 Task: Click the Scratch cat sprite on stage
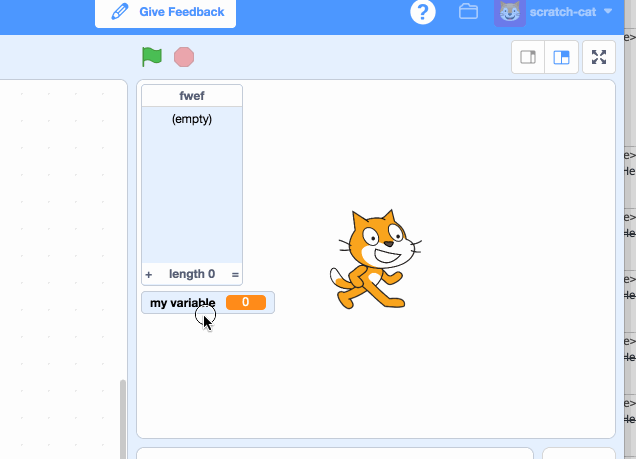pos(376,260)
